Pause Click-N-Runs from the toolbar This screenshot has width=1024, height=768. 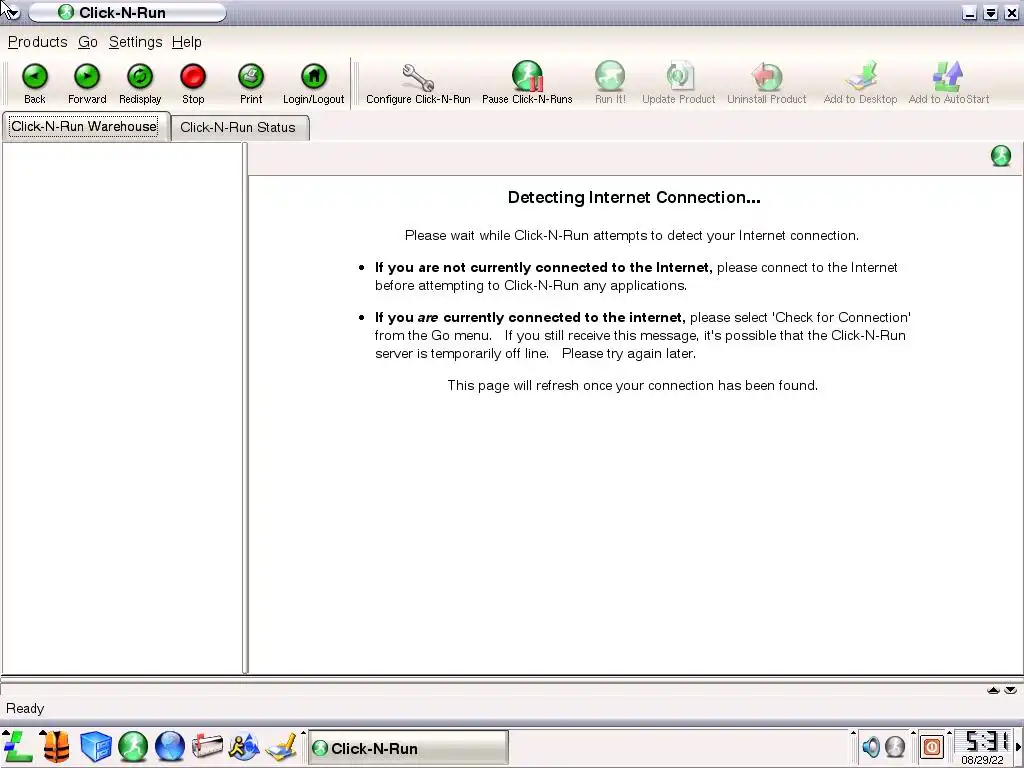pos(527,84)
